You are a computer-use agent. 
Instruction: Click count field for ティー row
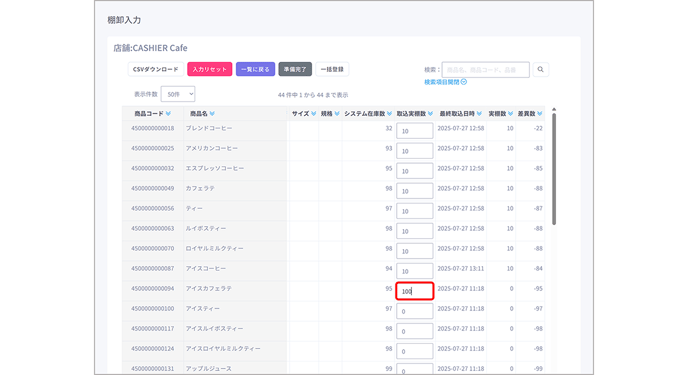415,211
